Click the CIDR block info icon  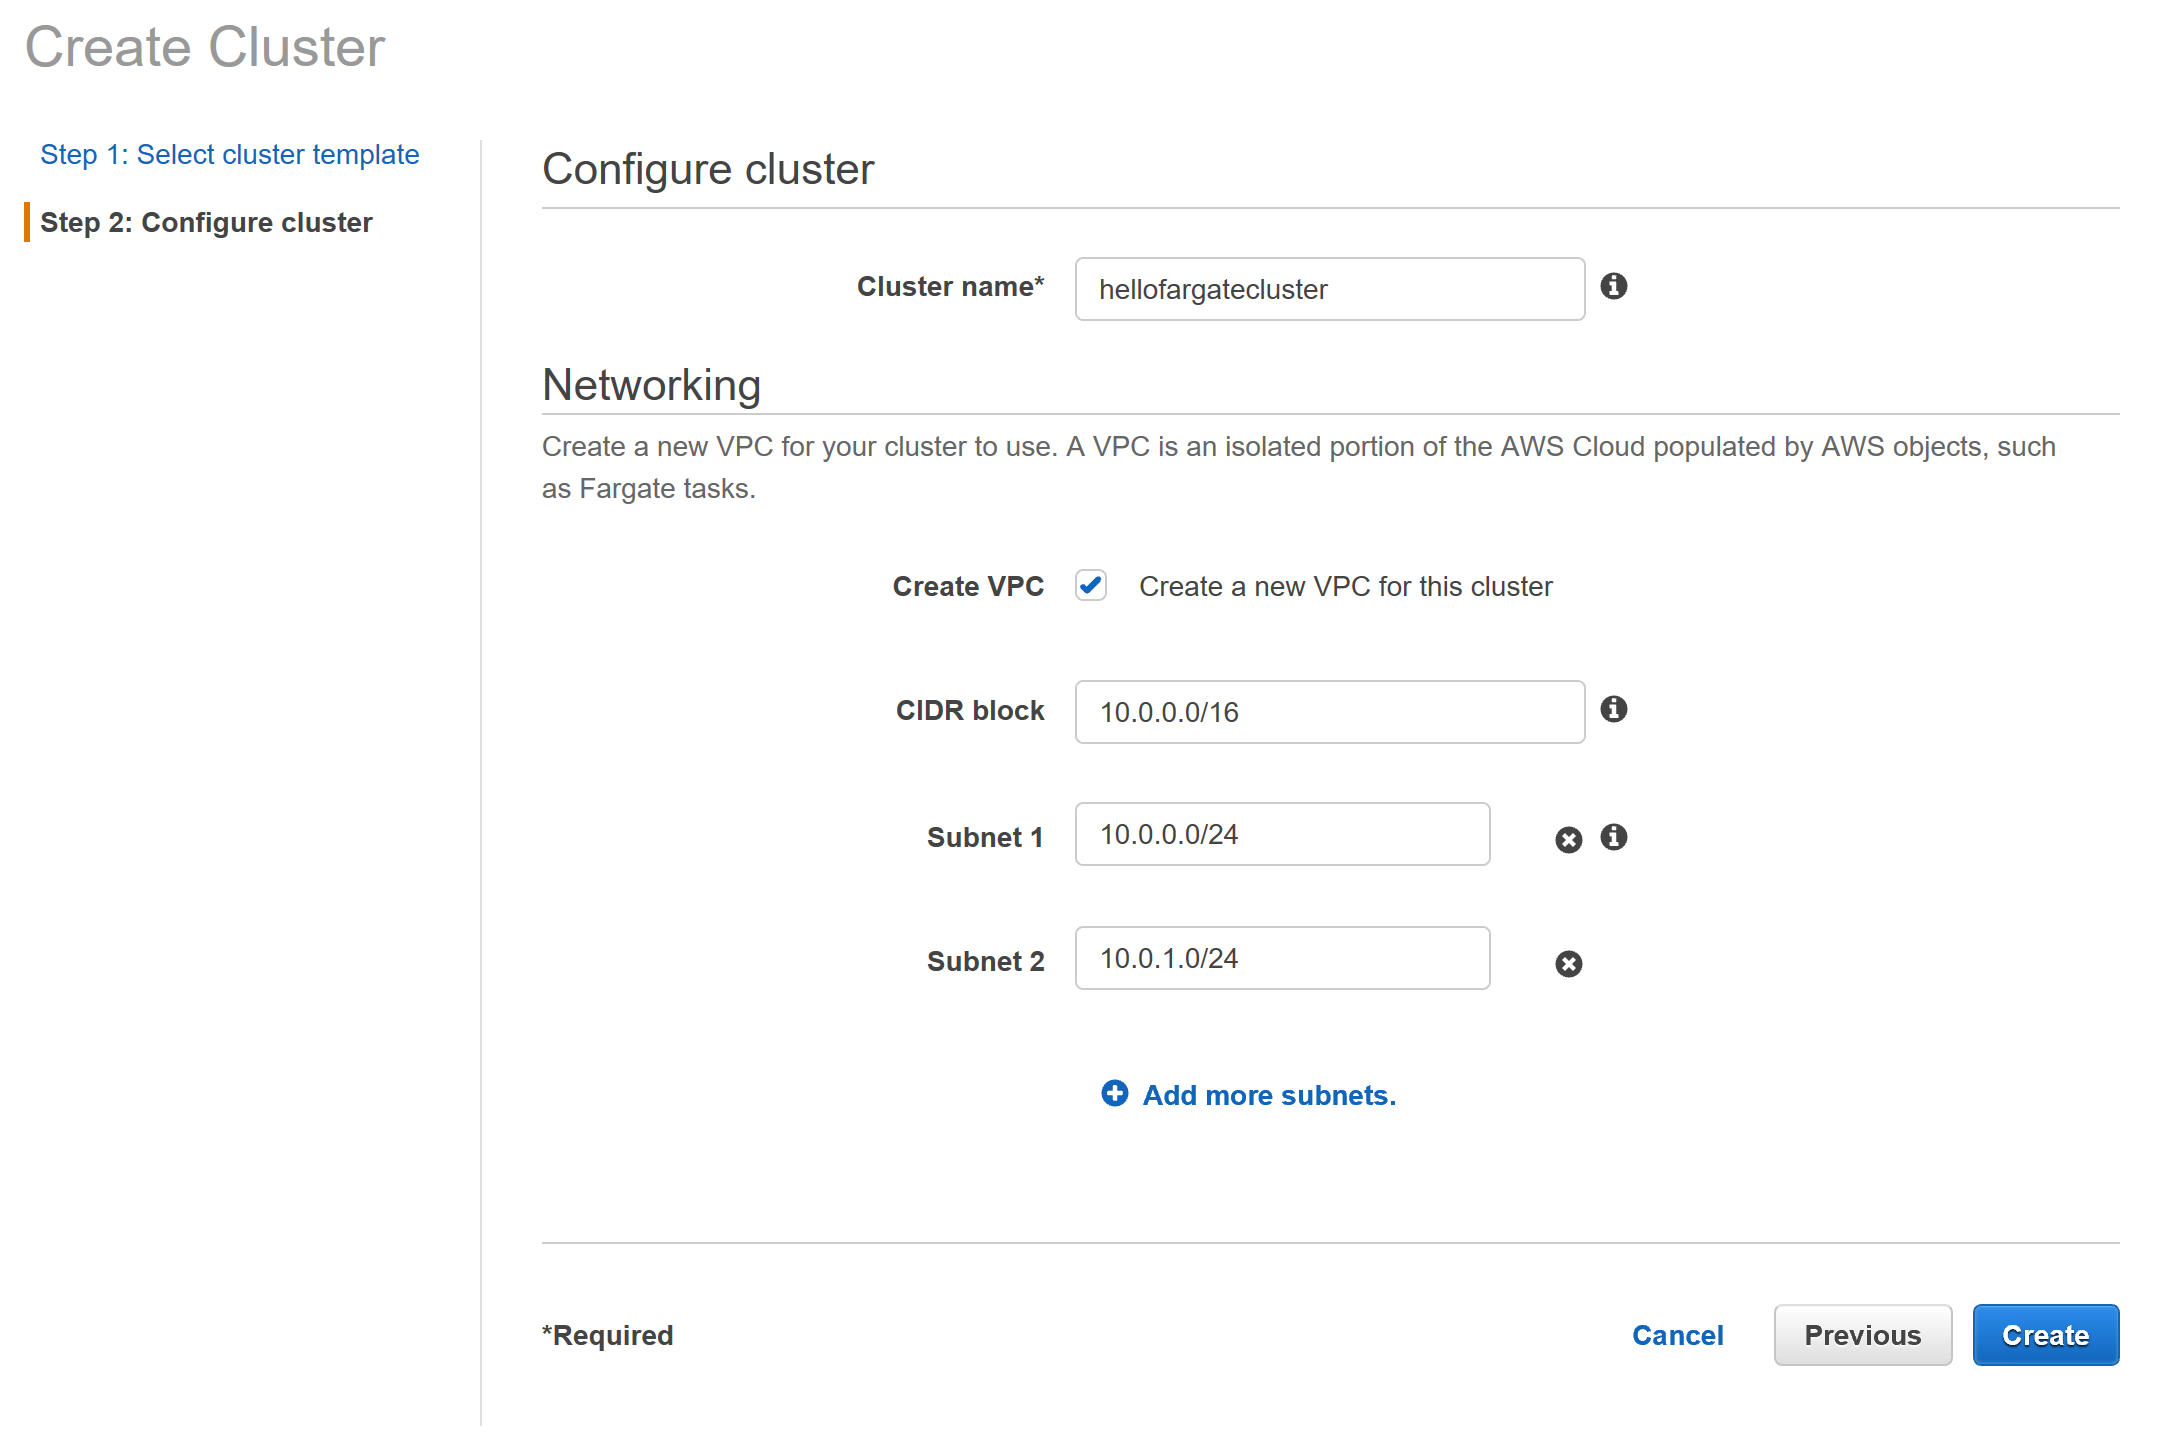pos(1613,709)
